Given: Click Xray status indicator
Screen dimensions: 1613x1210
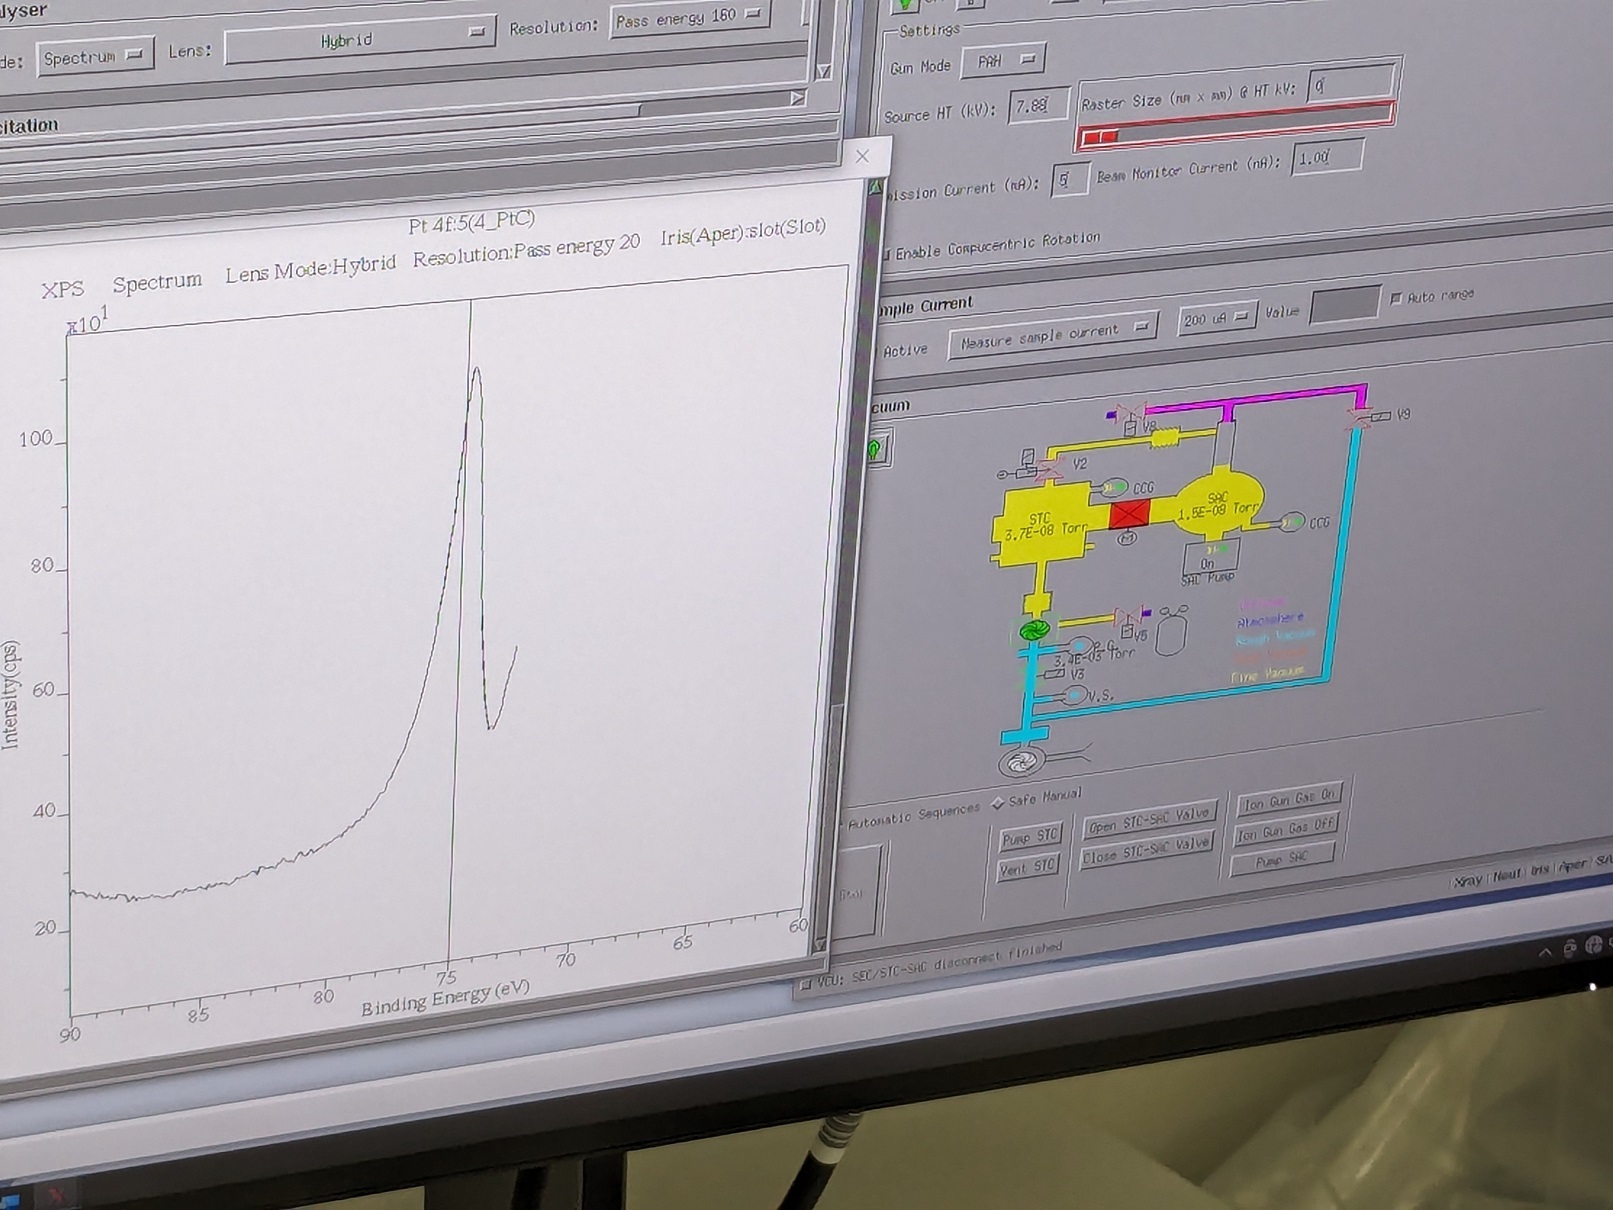Looking at the screenshot, I should pos(1468,880).
